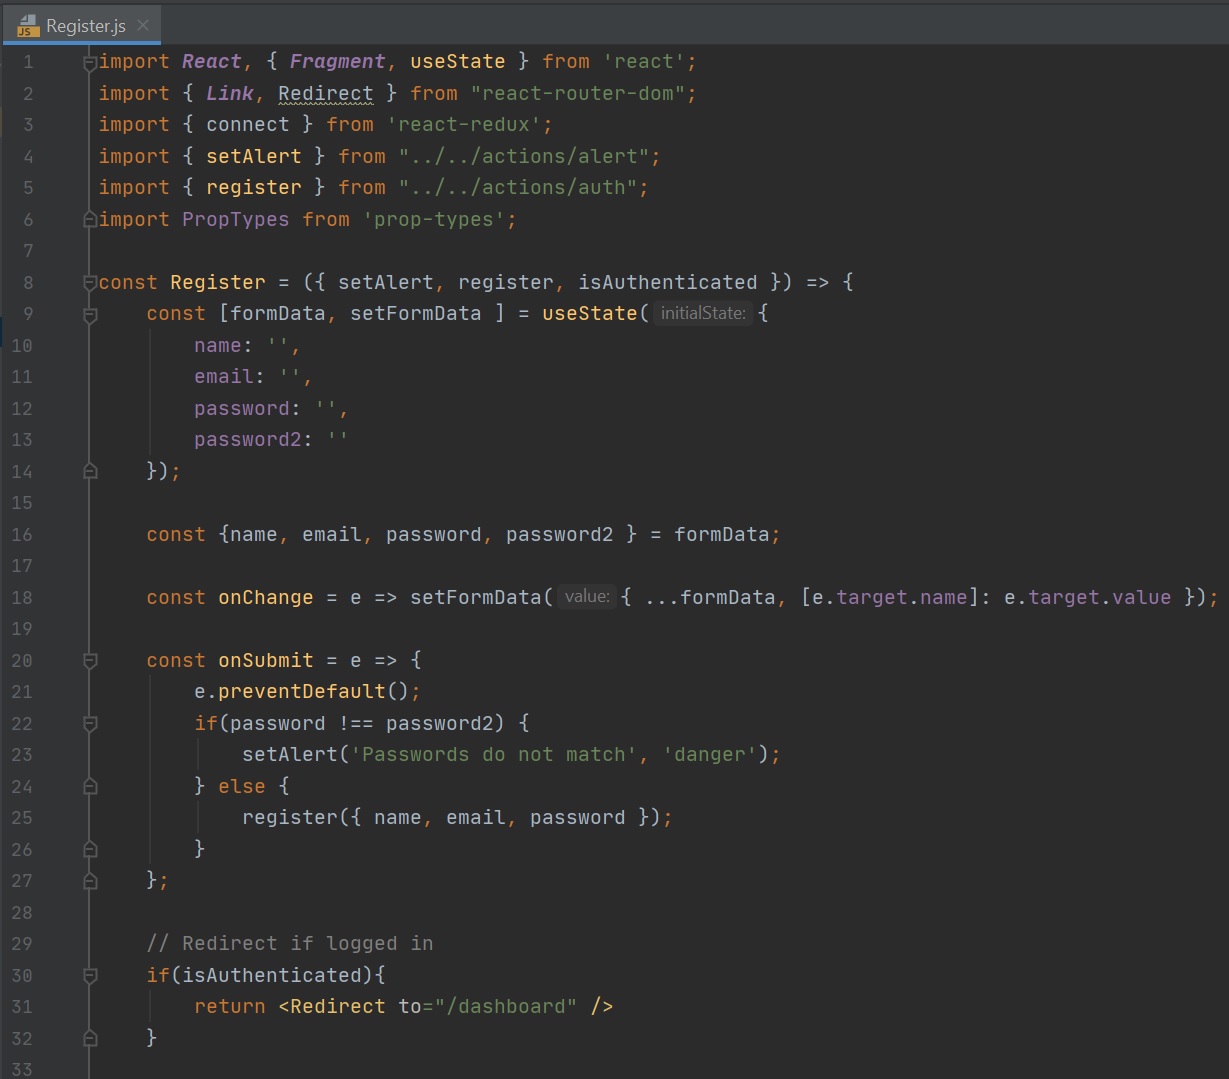Click the fold end marker at line 14
The width and height of the screenshot is (1229, 1079).
90,471
